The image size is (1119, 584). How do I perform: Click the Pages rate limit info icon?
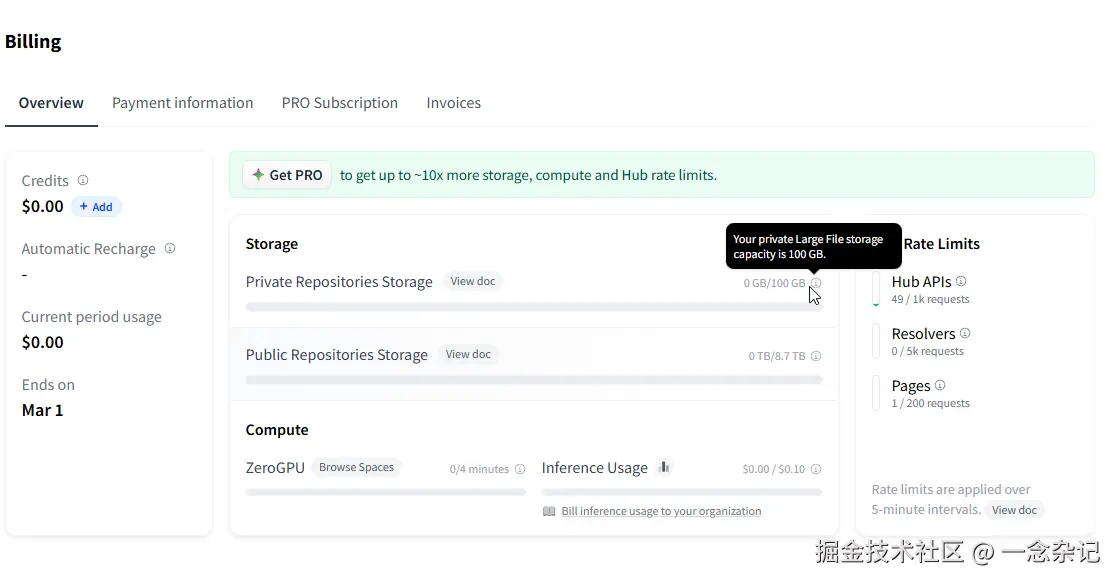[x=940, y=385]
